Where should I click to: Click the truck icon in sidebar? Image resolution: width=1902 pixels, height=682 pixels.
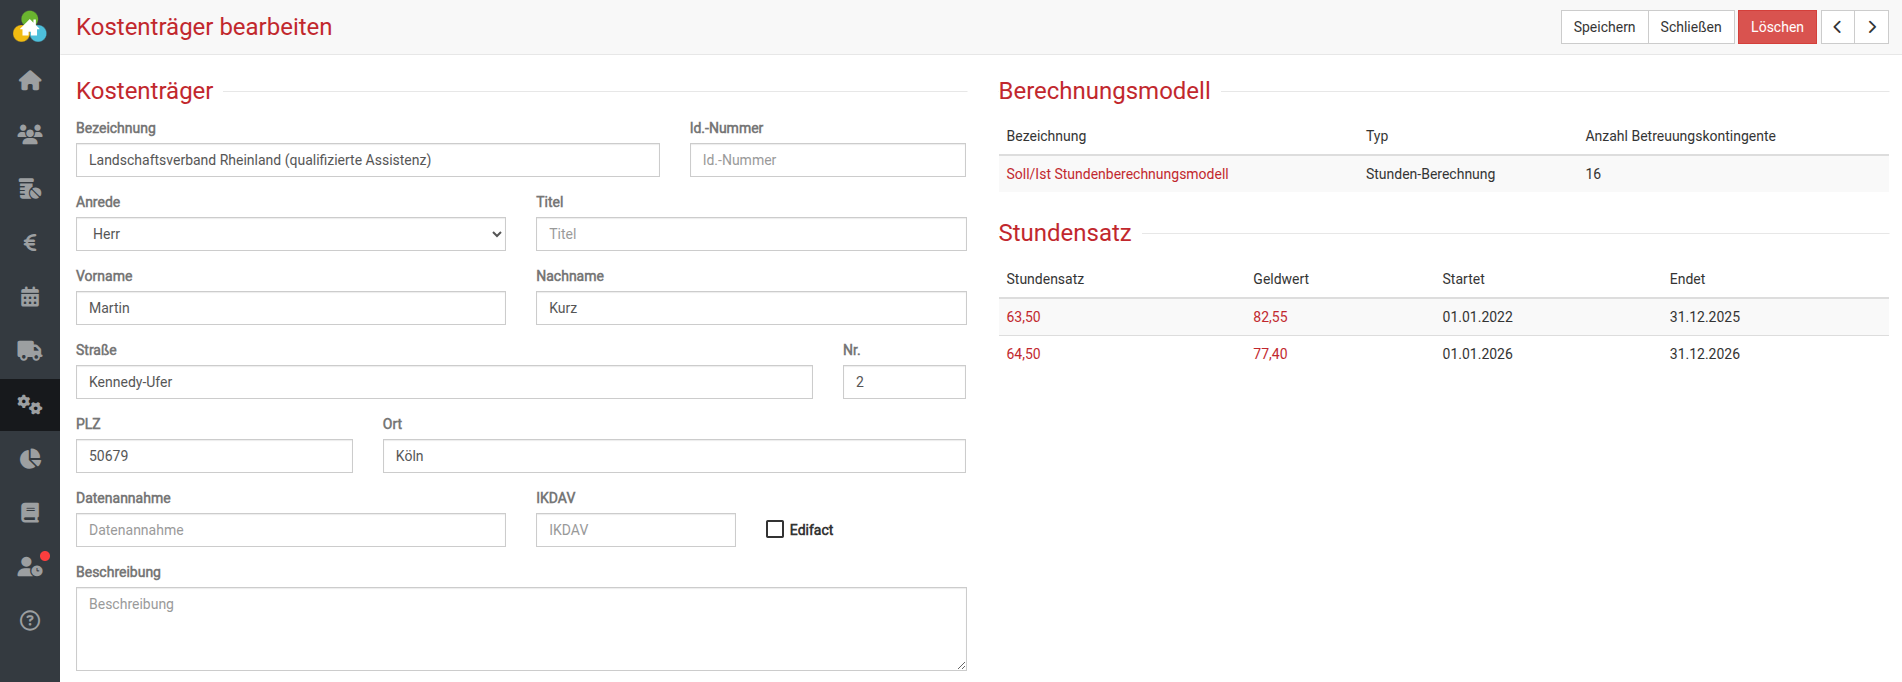[x=30, y=351]
